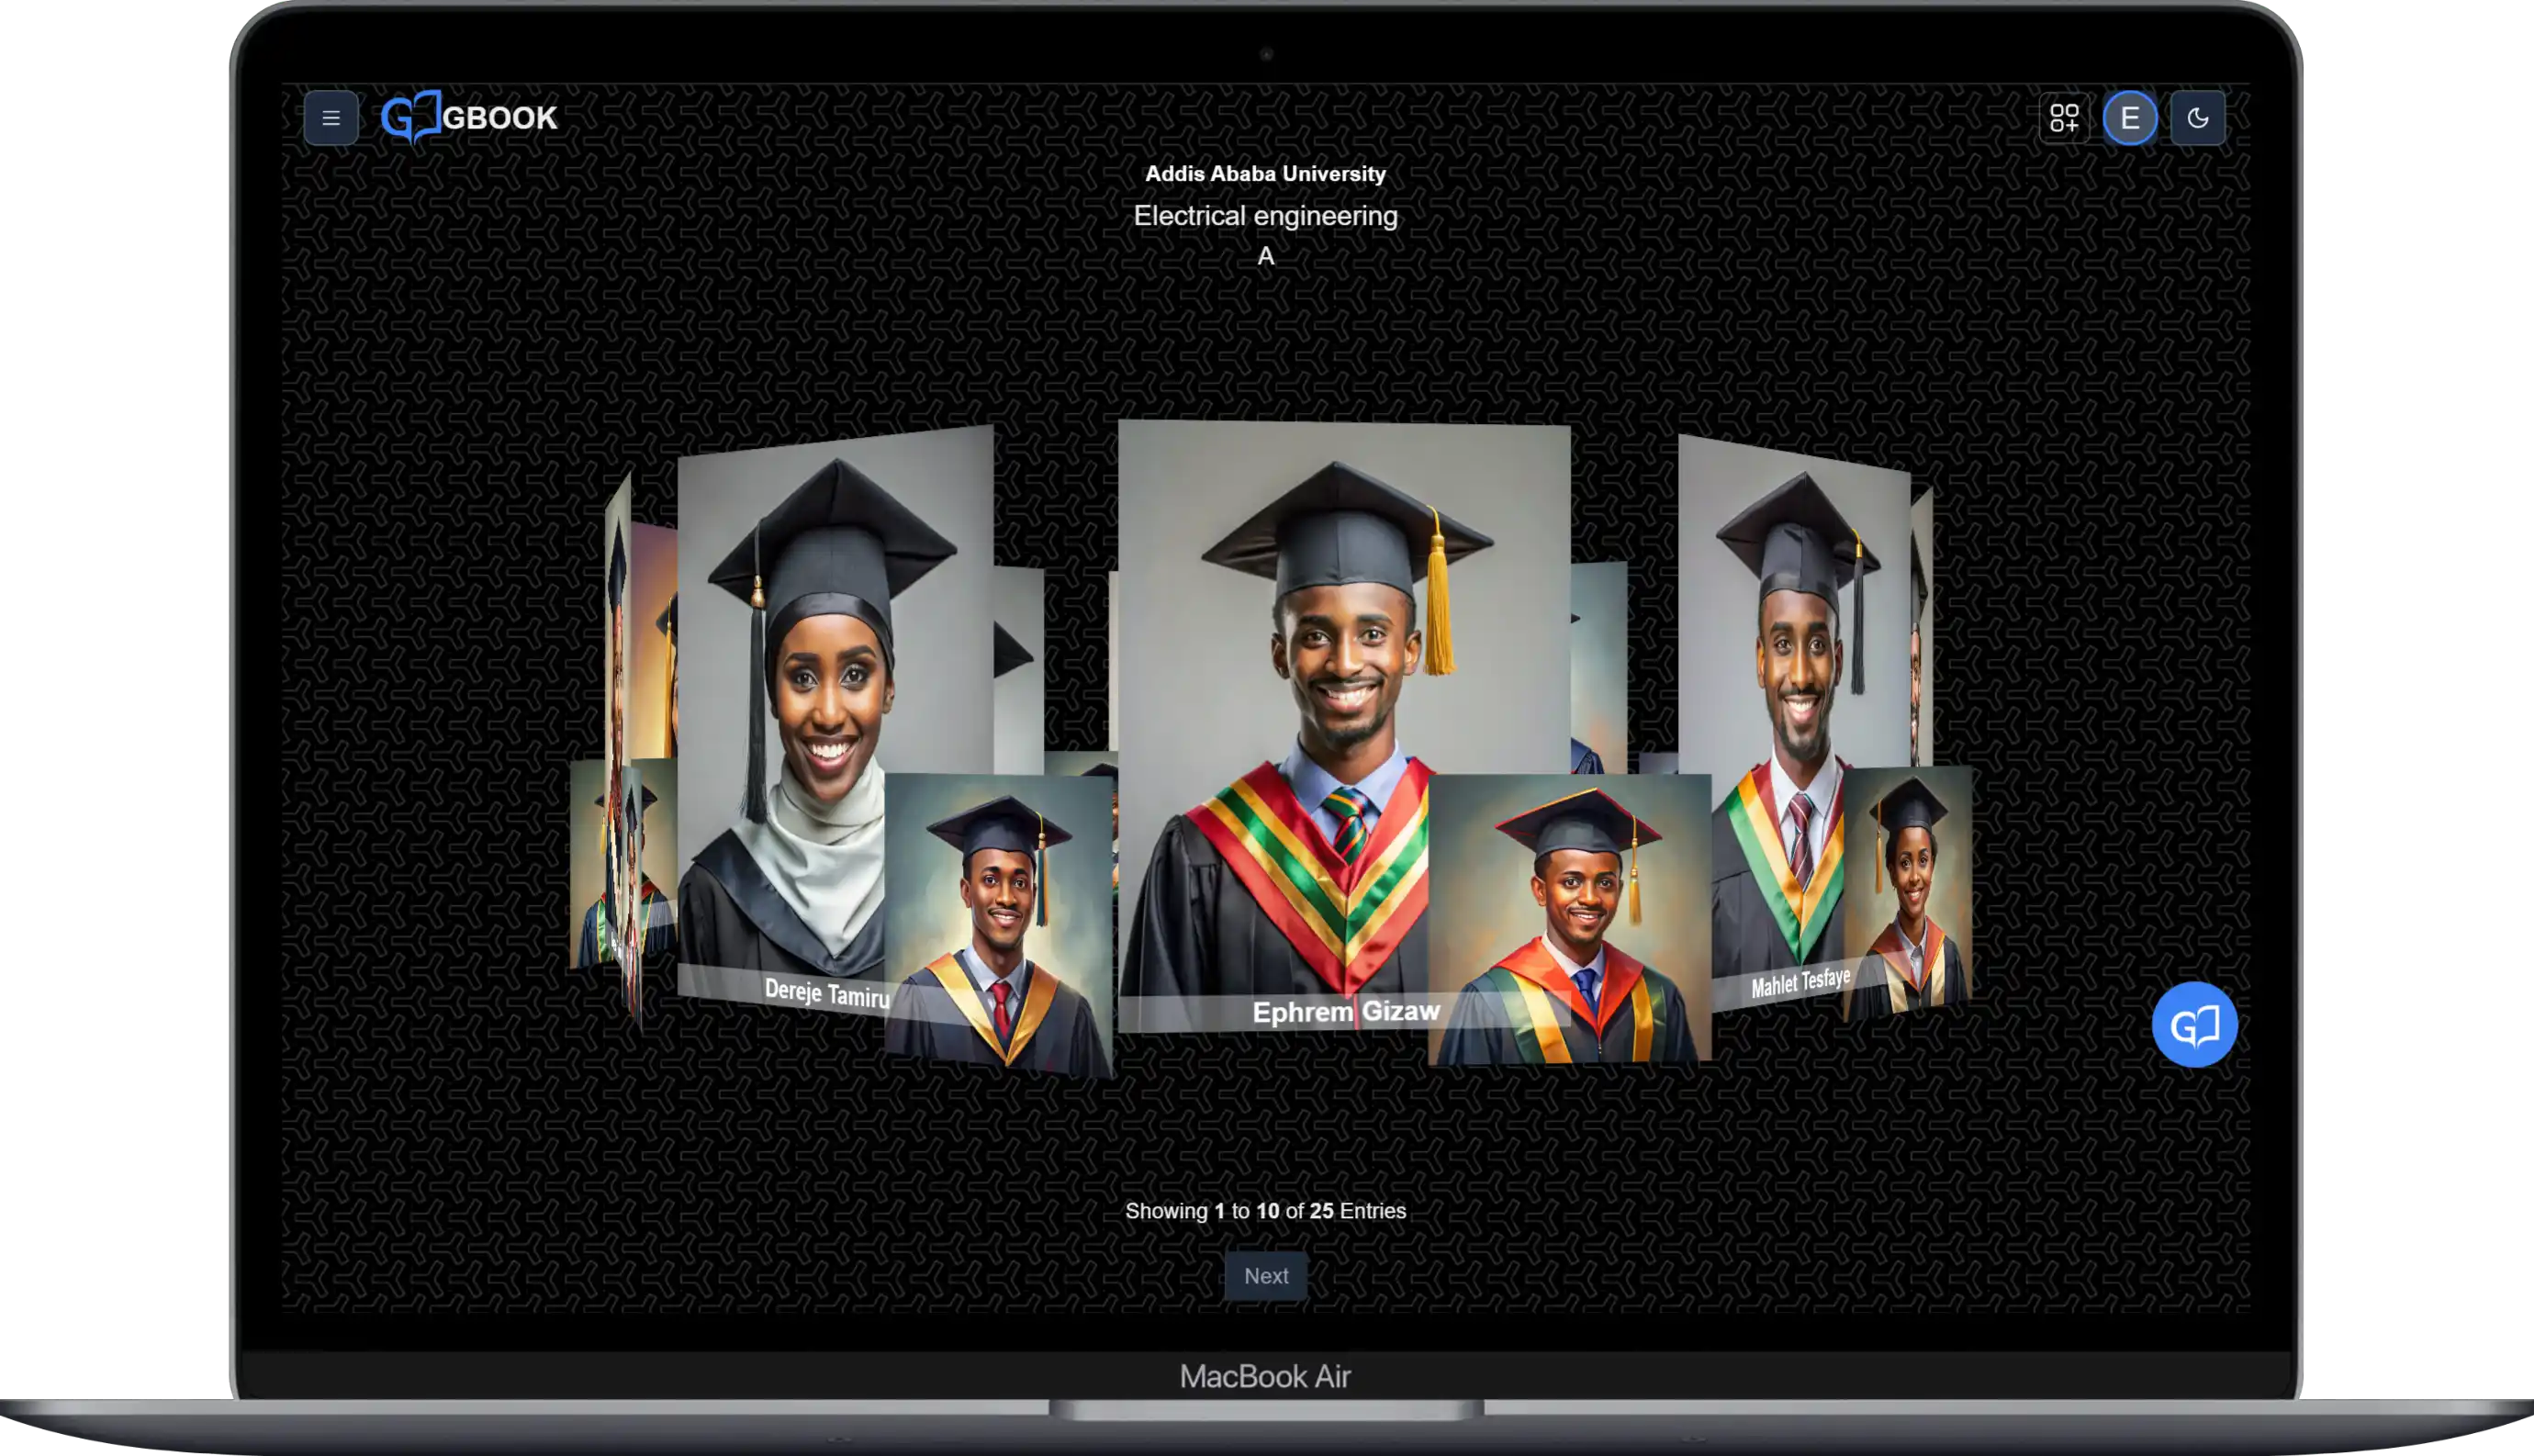The height and width of the screenshot is (1456, 2534).
Task: Click the Ephrem Gizaw name caption
Action: (x=1345, y=1012)
